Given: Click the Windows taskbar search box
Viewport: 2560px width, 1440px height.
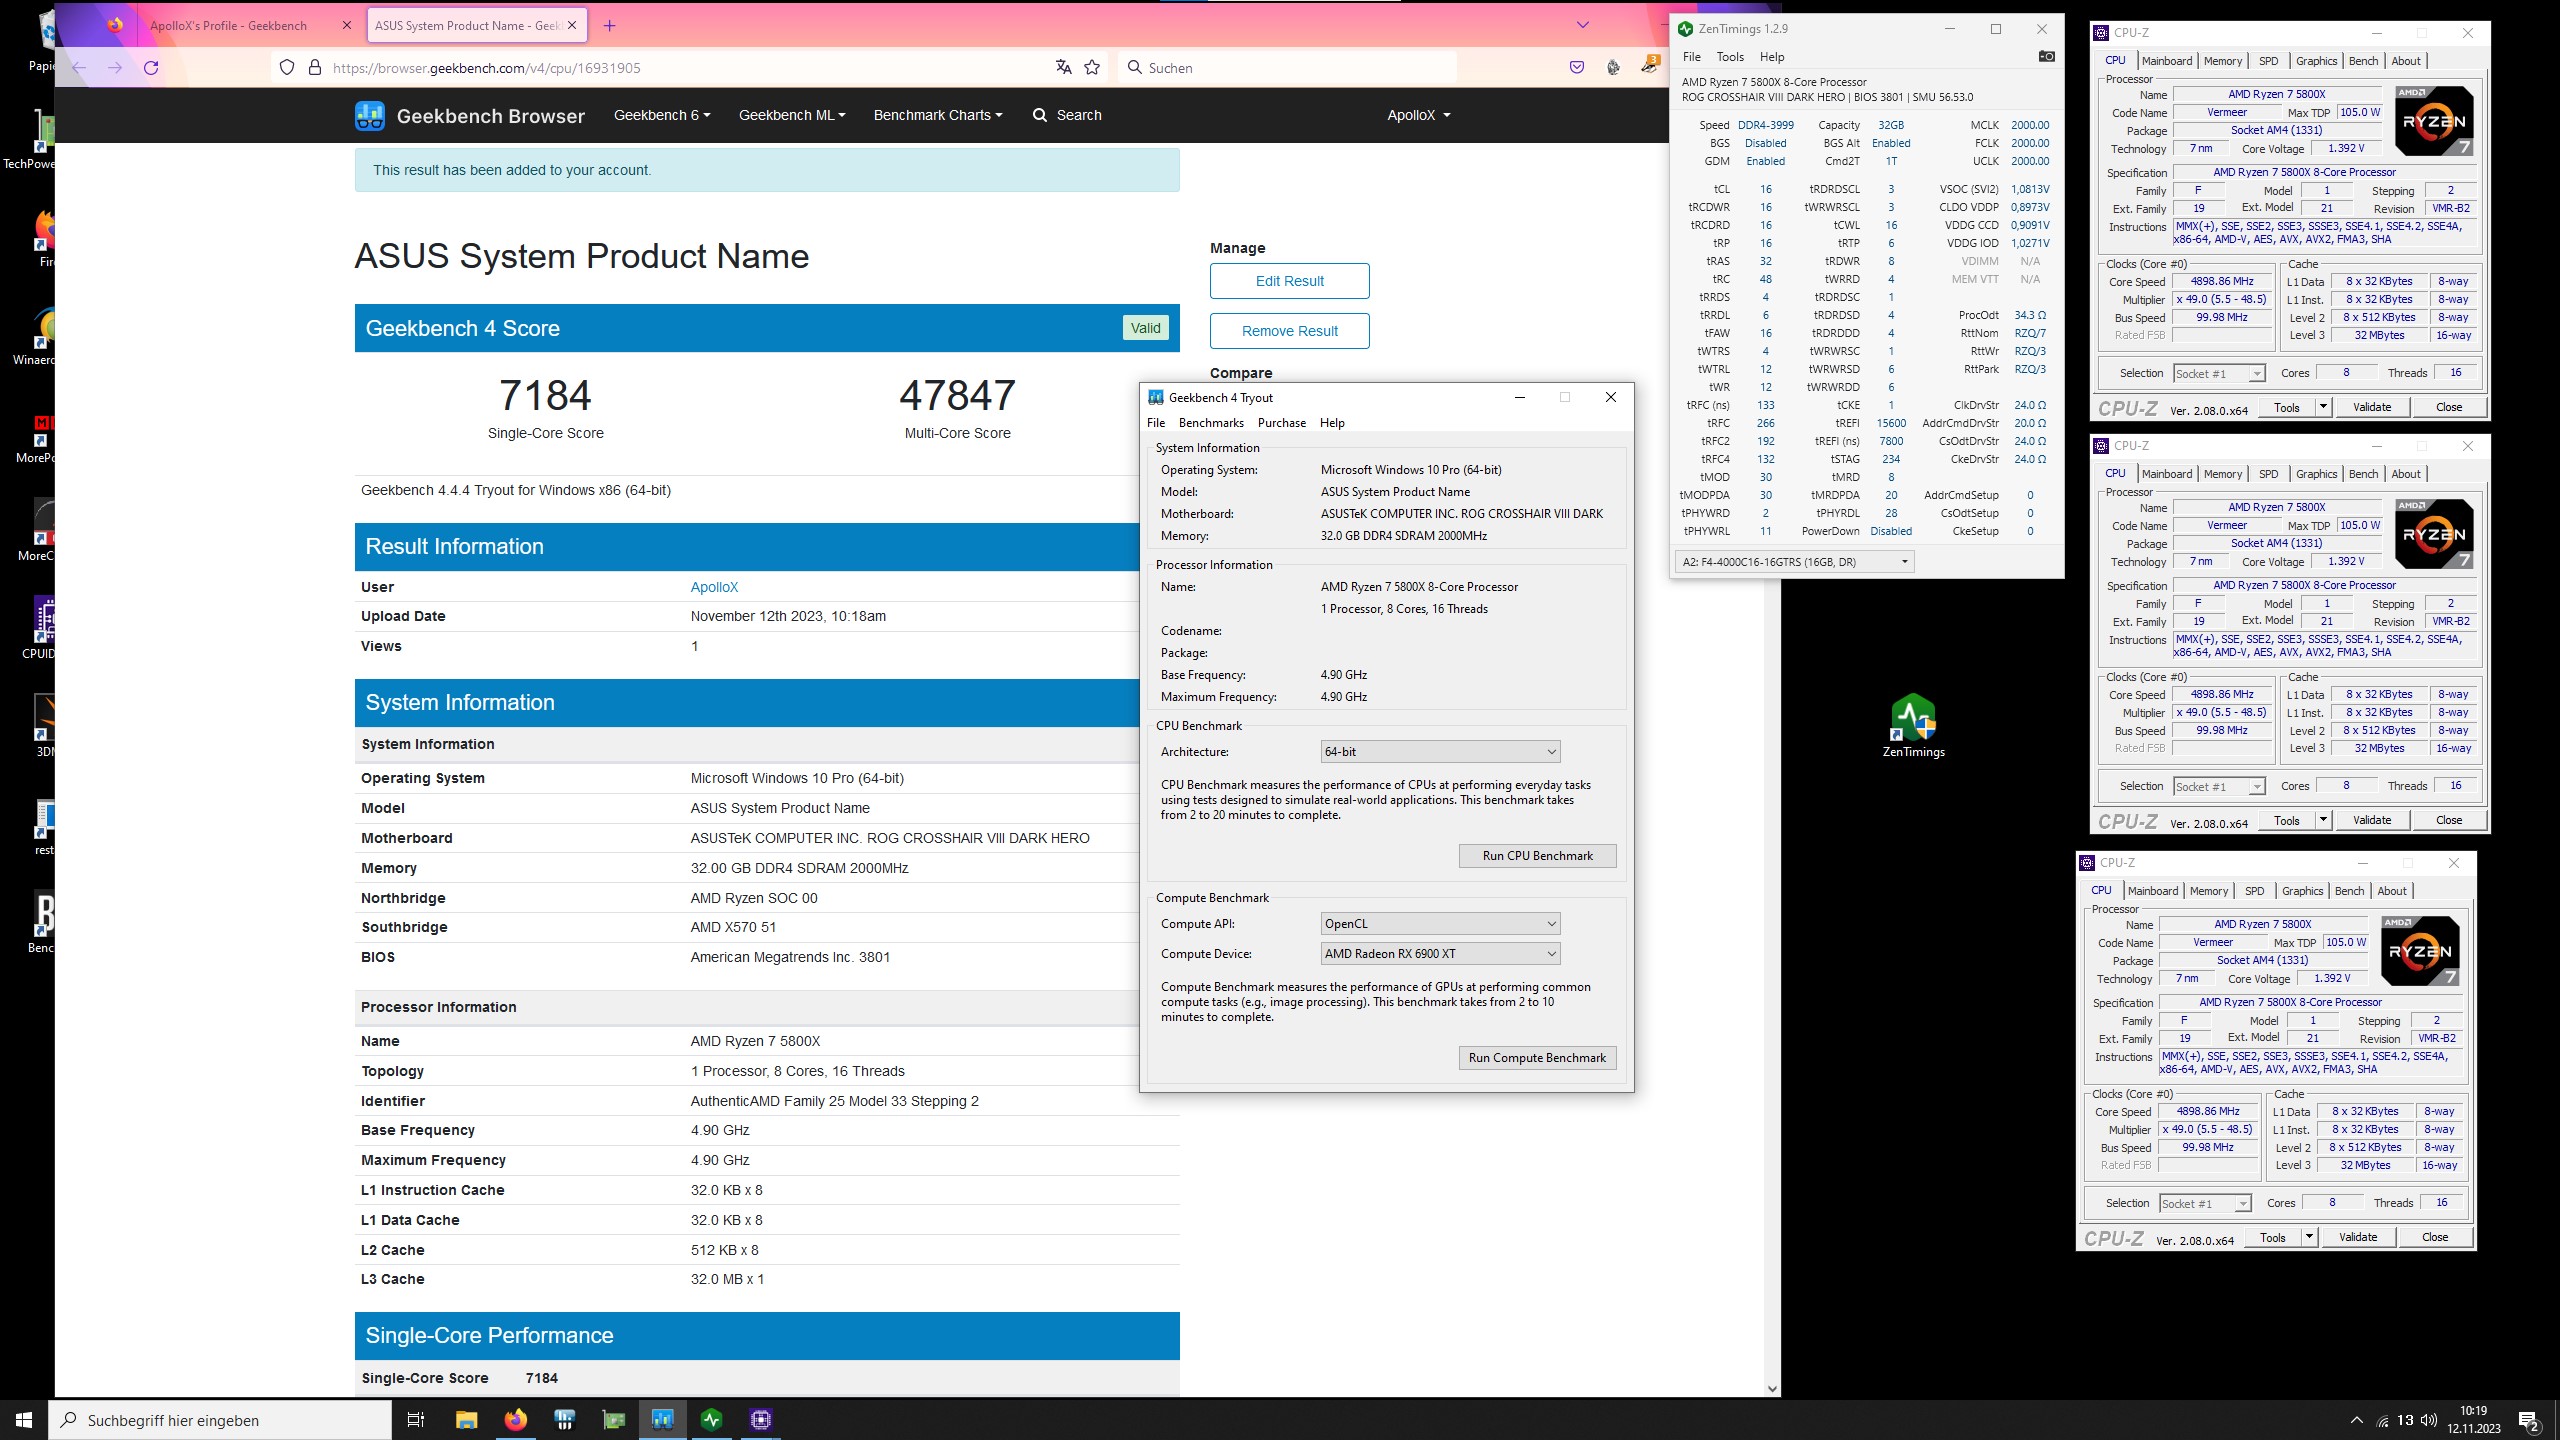Looking at the screenshot, I should pos(220,1419).
